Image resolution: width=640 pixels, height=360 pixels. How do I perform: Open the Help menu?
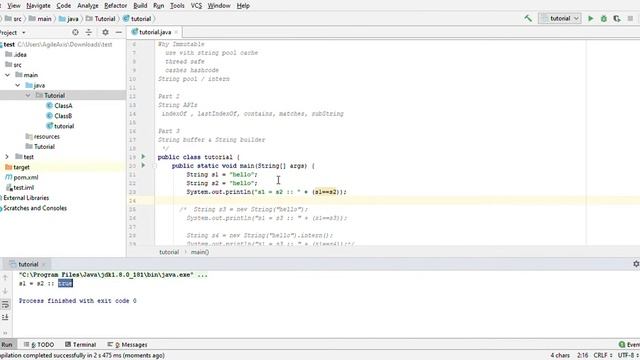pyautogui.click(x=243, y=6)
